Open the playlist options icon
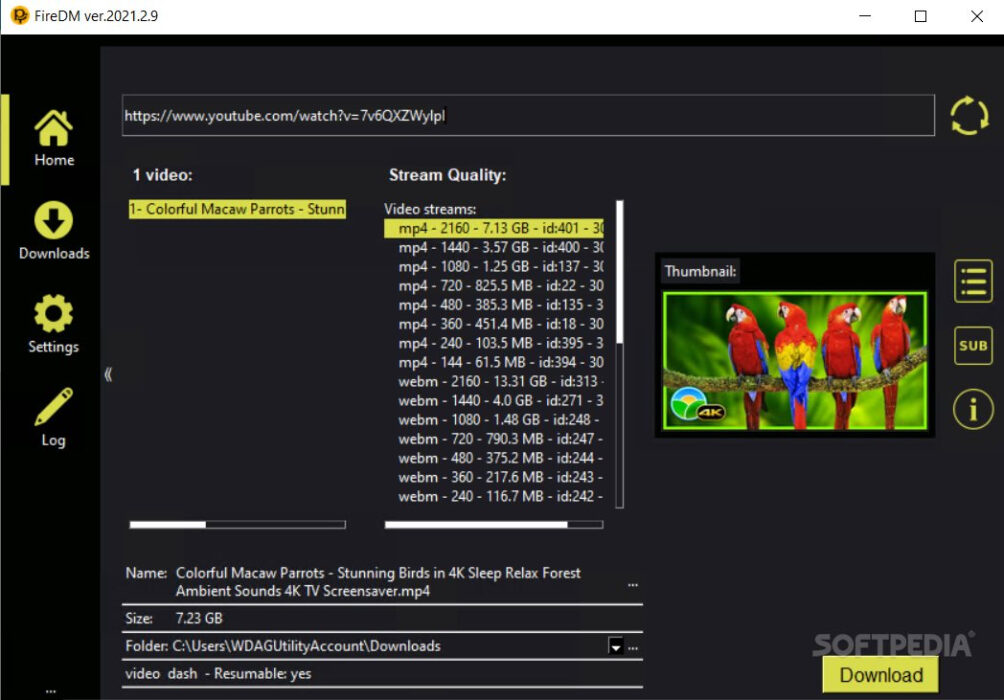 971,281
